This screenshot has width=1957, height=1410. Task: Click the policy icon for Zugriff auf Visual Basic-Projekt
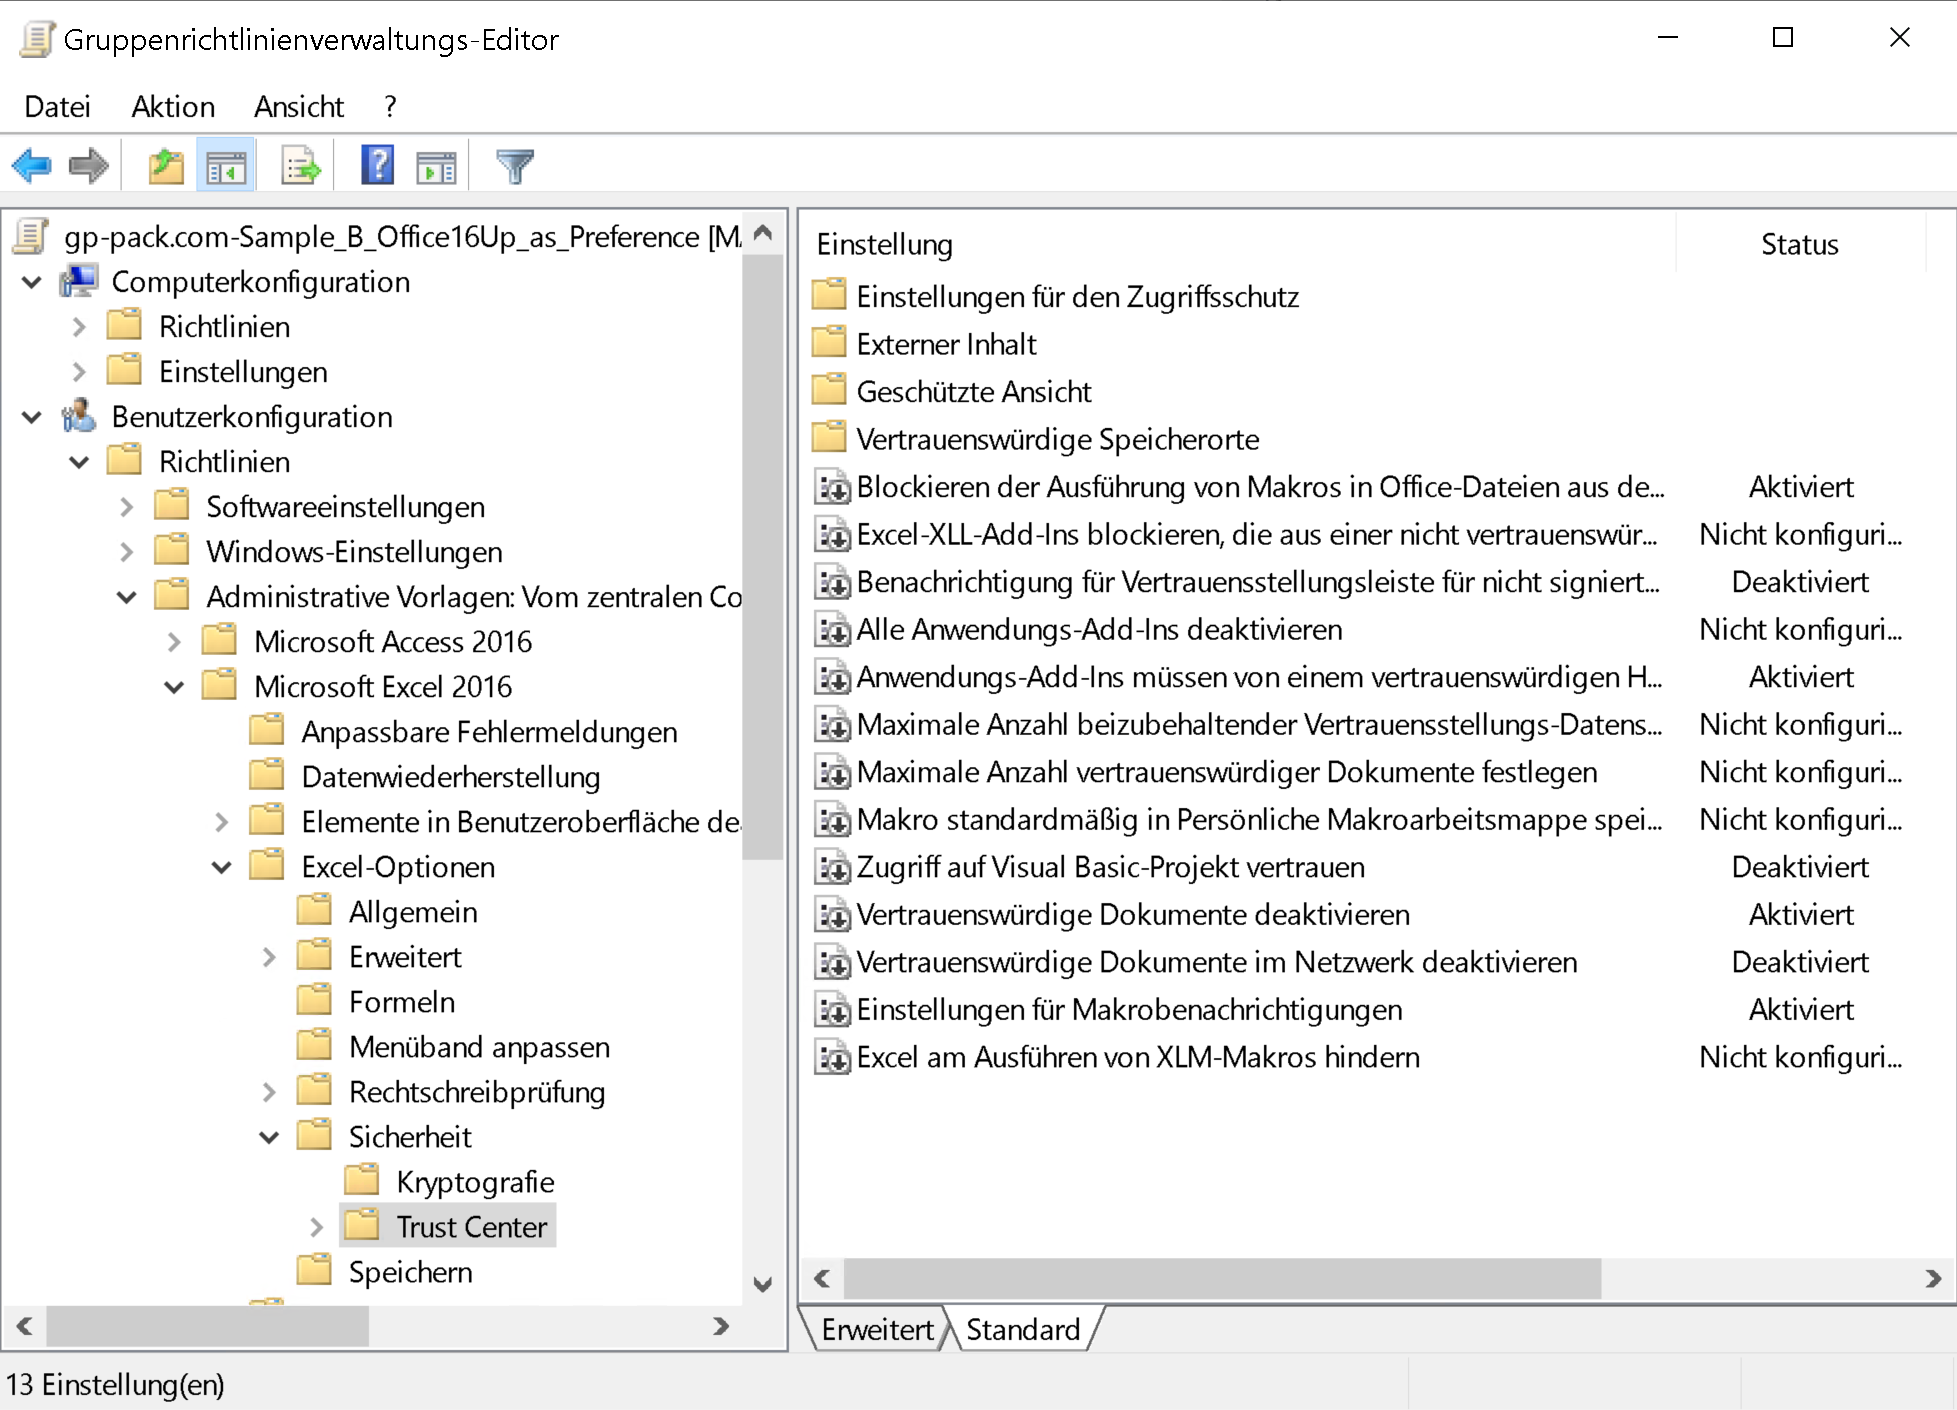pos(832,867)
